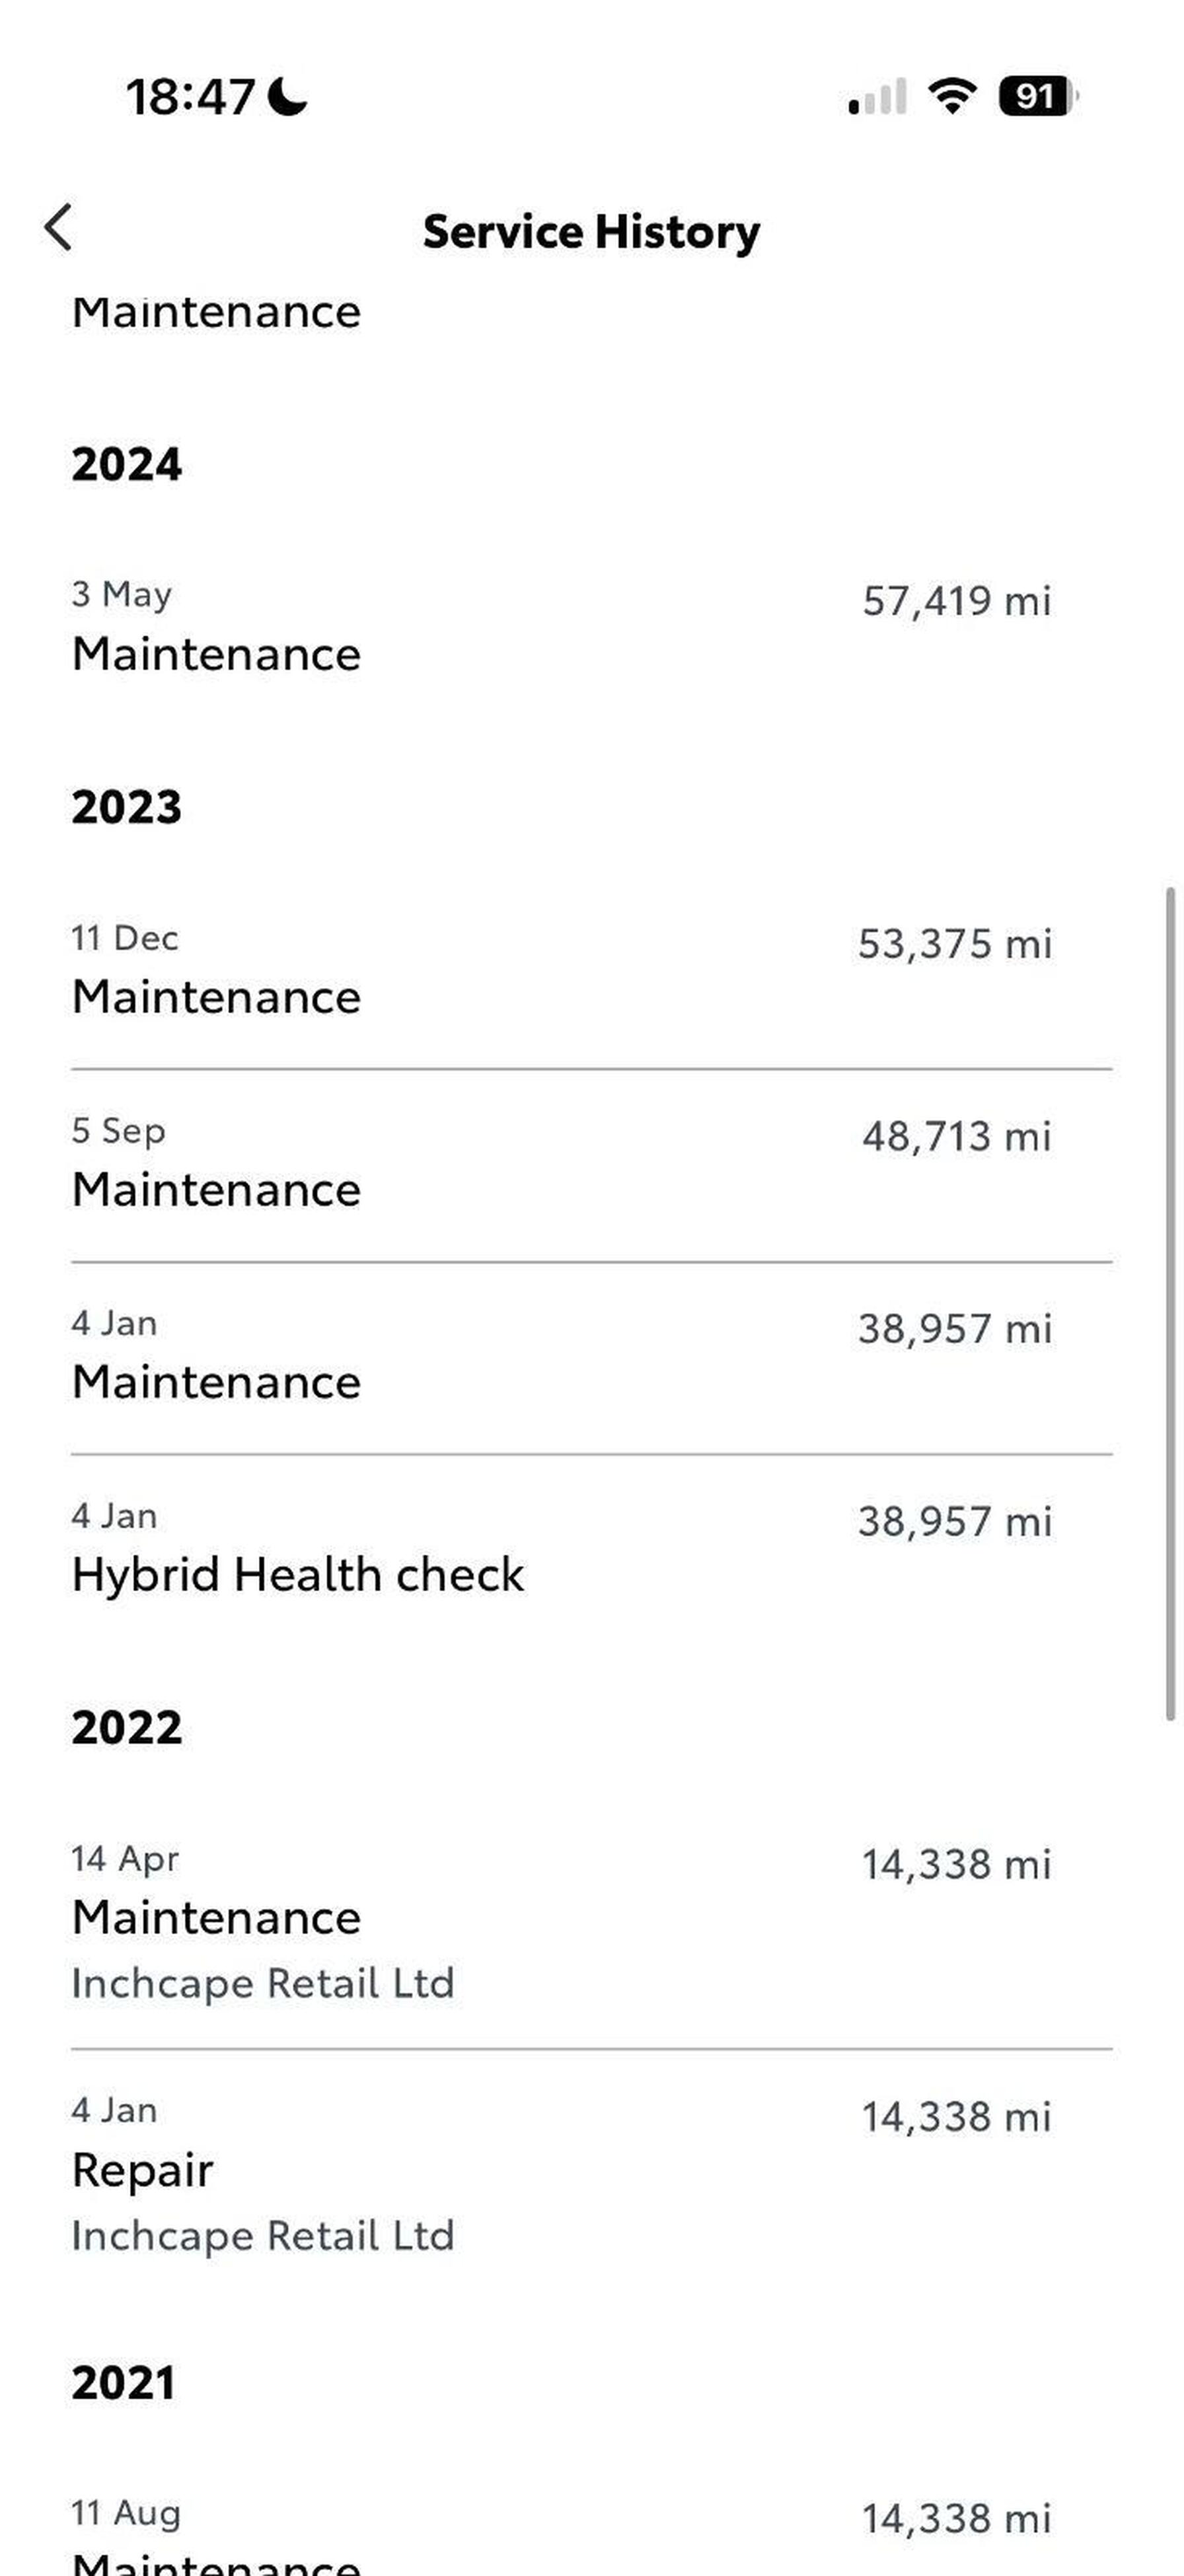Tap the 2023 year section header

point(127,807)
